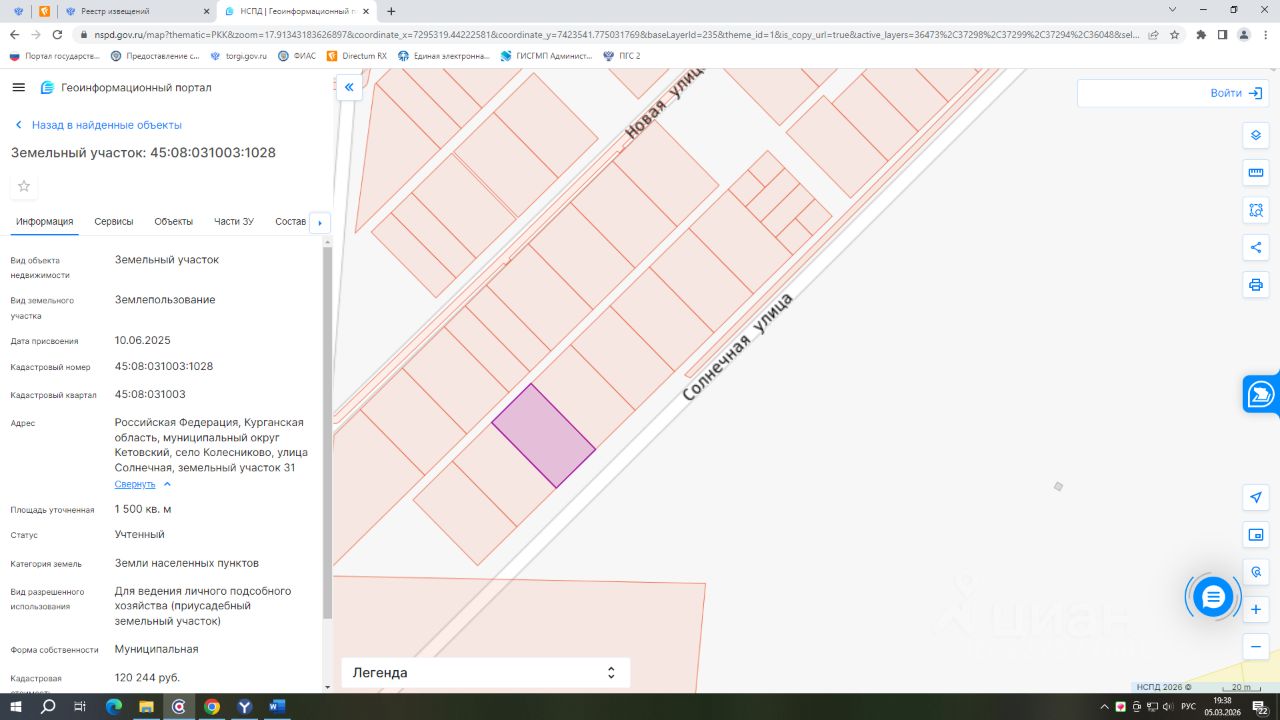1280x720 pixels.
Task: Open the 'ПГС 2' bookmark
Action: [x=622, y=56]
